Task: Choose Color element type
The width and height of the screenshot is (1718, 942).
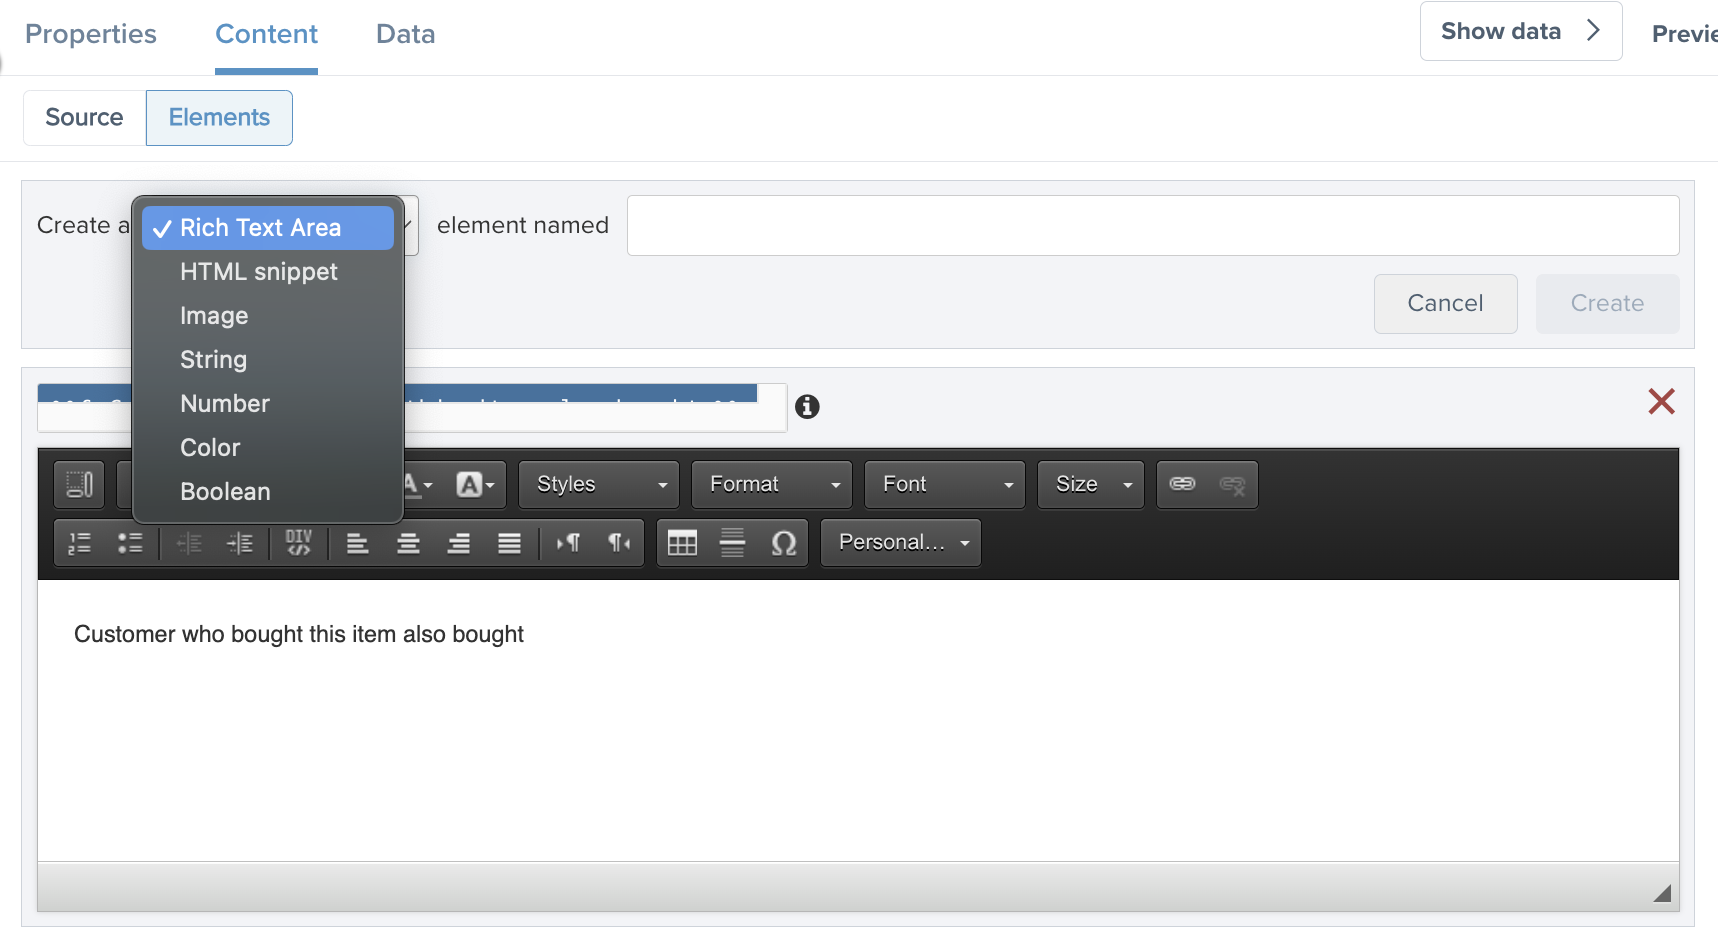Action: coord(268,448)
